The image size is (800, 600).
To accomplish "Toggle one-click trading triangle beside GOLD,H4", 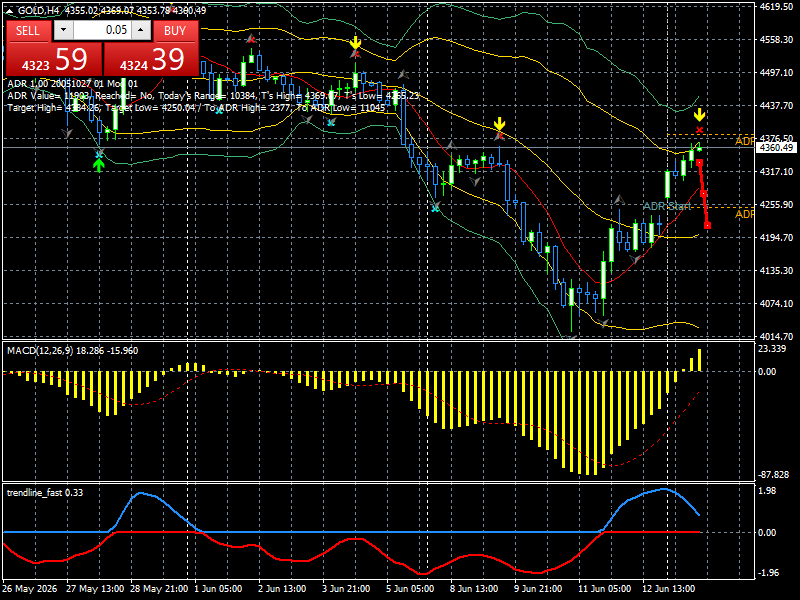I will (x=10, y=10).
